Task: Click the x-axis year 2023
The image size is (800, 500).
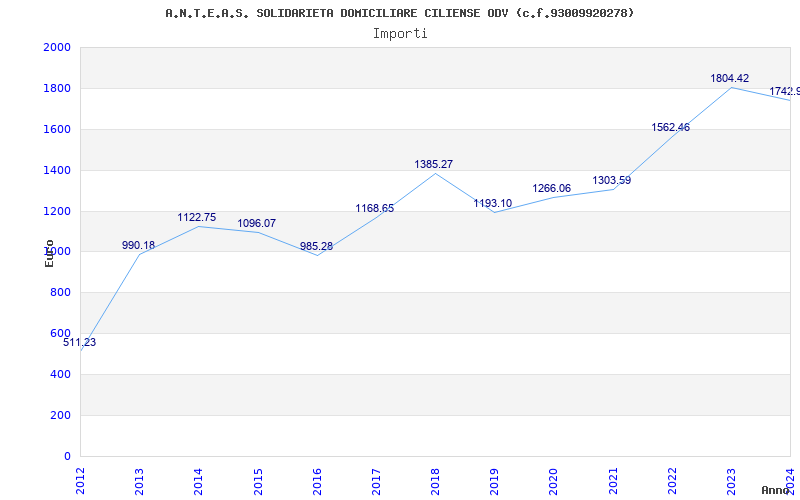Action: tap(731, 481)
